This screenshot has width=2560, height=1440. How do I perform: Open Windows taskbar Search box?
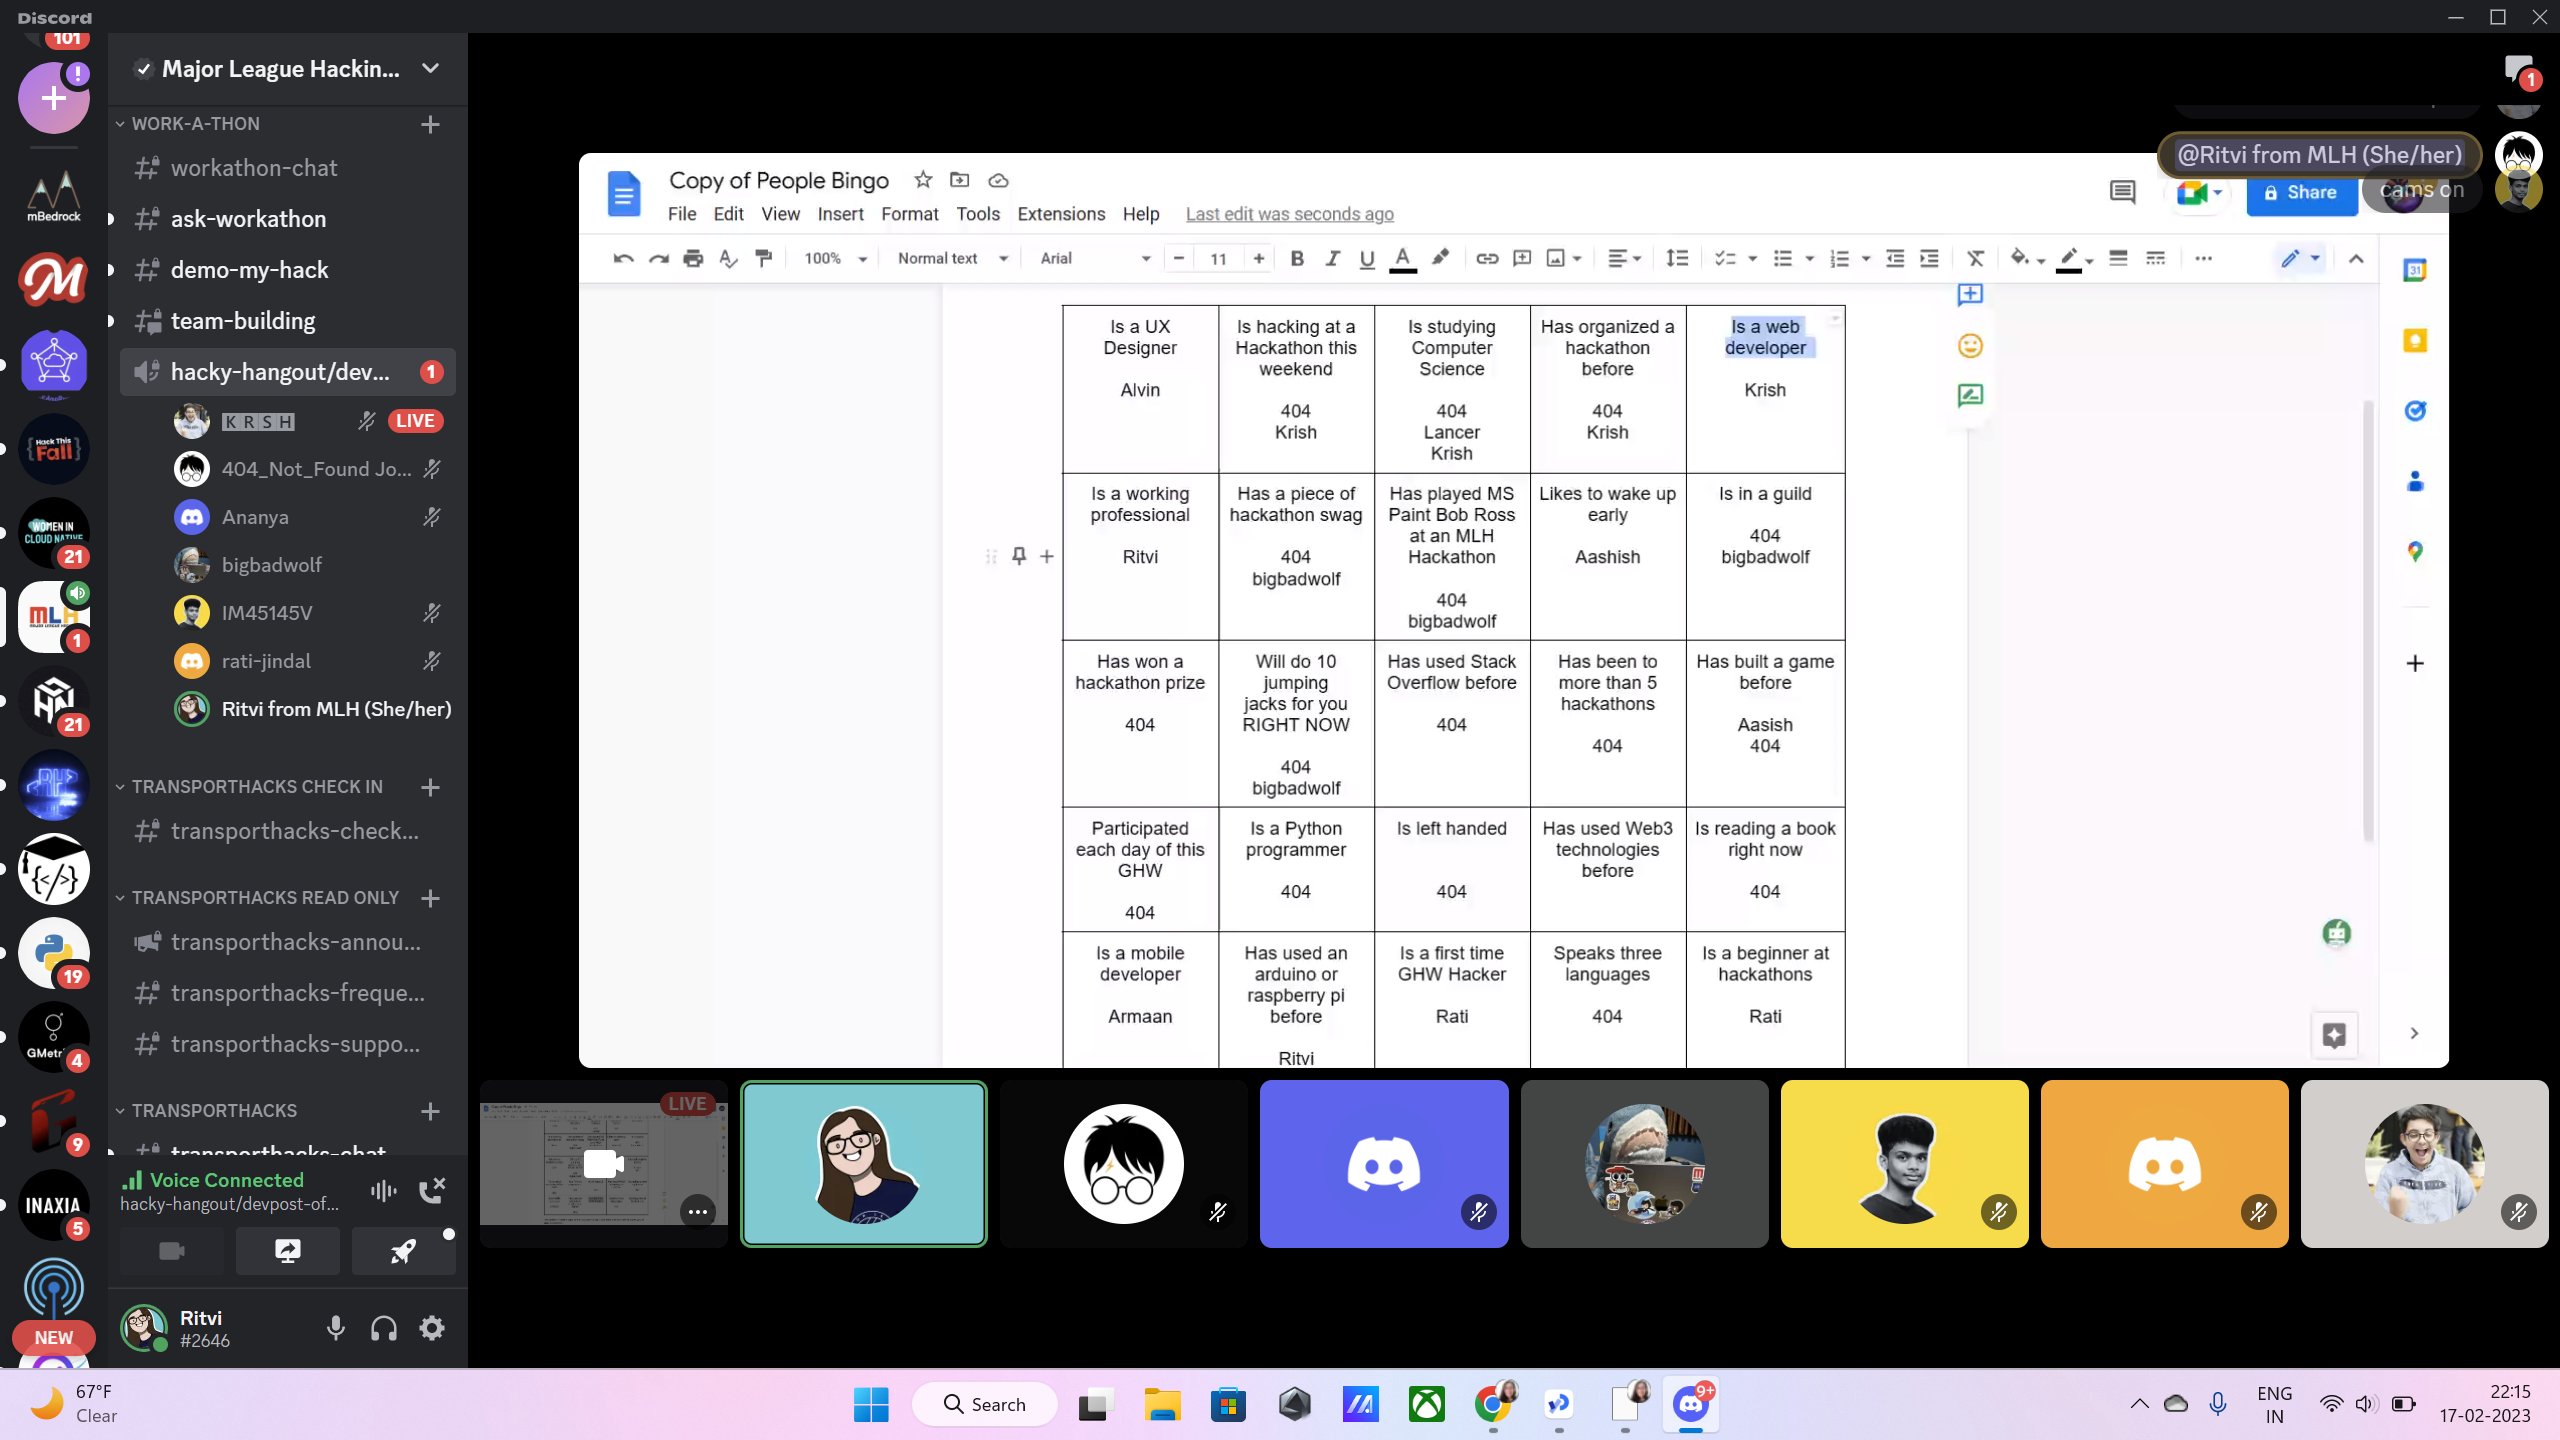985,1404
